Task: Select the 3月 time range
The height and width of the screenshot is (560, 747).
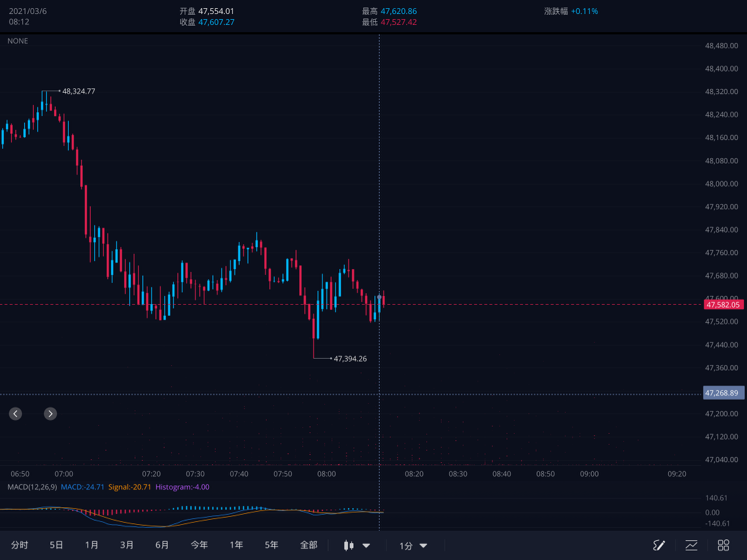Action: 127,545
